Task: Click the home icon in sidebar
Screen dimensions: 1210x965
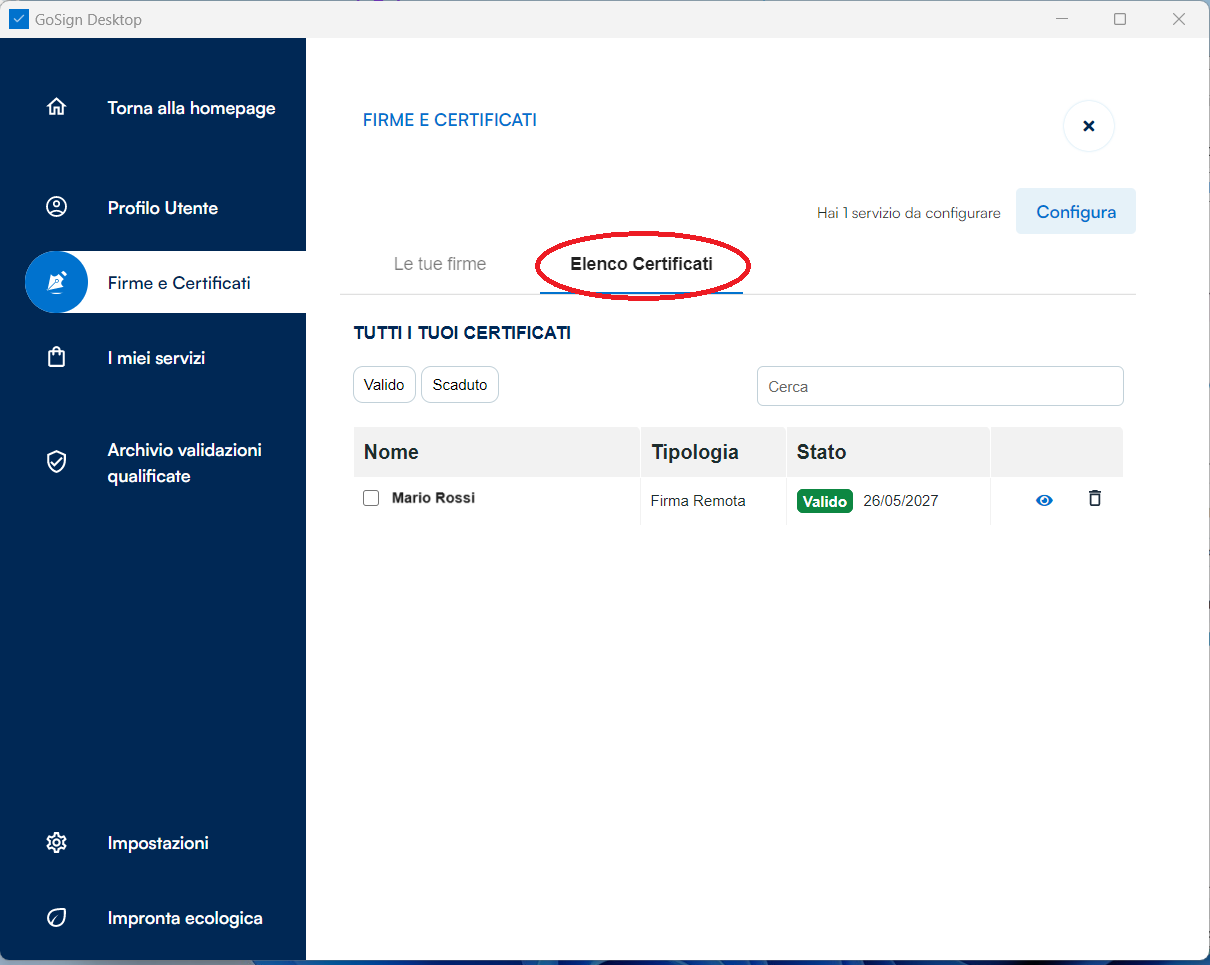Action: (x=57, y=107)
